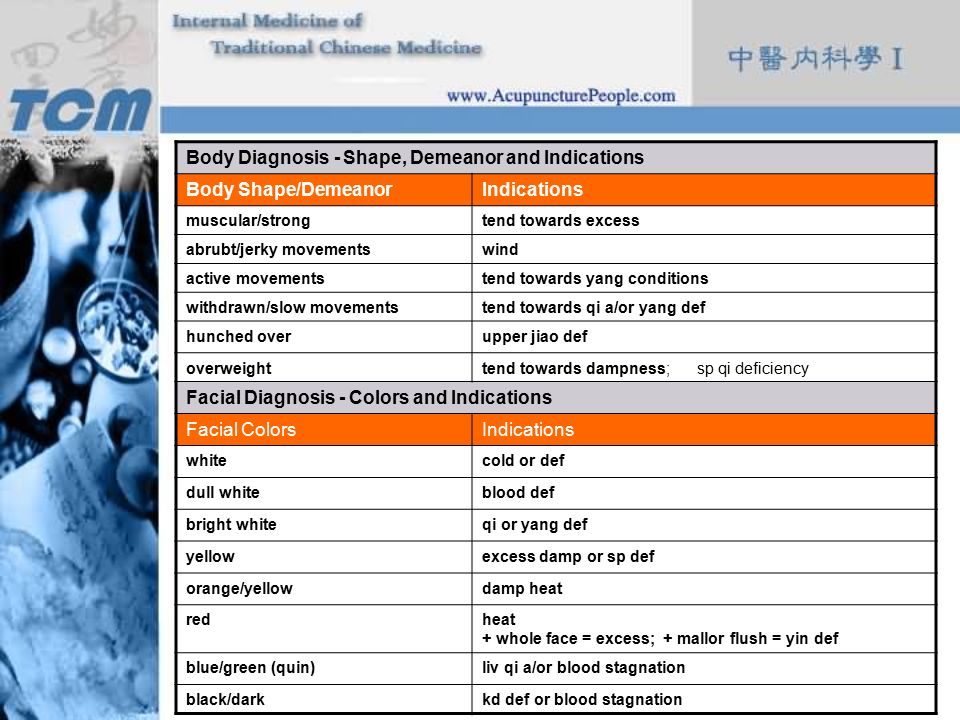The width and height of the screenshot is (960, 720).
Task: Select 'Facial Diagnosis - Colors and Indications' heading
Action: click(369, 397)
